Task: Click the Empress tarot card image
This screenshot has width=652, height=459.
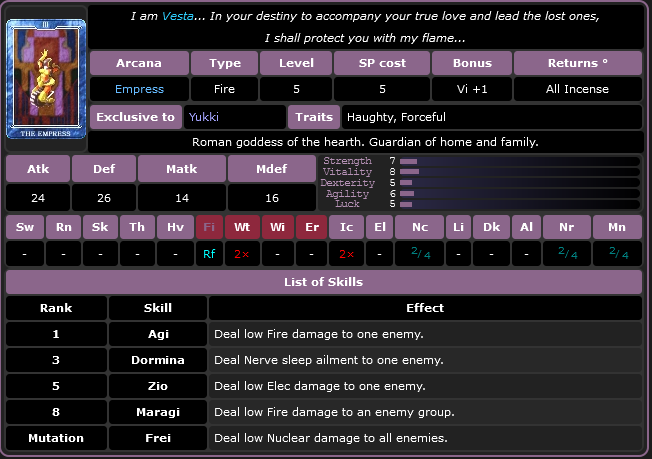Action: tap(46, 78)
